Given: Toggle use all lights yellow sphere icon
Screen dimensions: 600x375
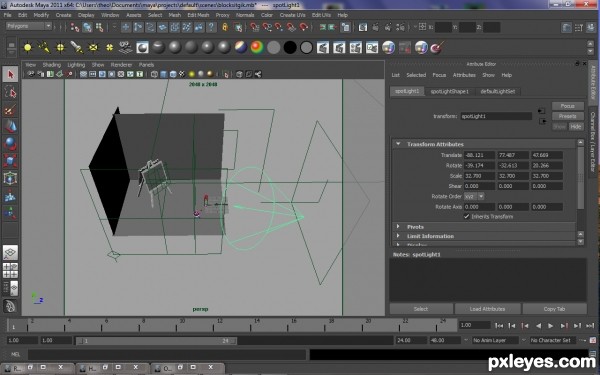Looking at the screenshot, I should coord(192,74).
